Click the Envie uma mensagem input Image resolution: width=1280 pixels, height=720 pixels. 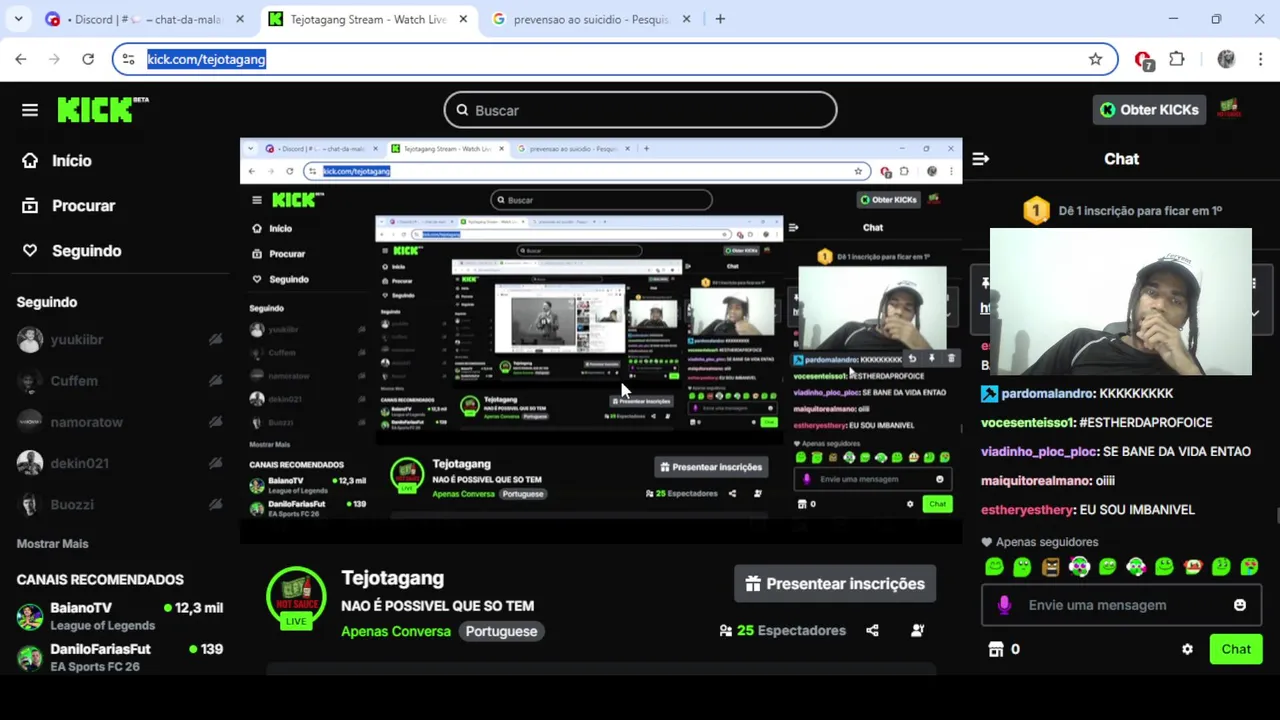coord(1120,605)
